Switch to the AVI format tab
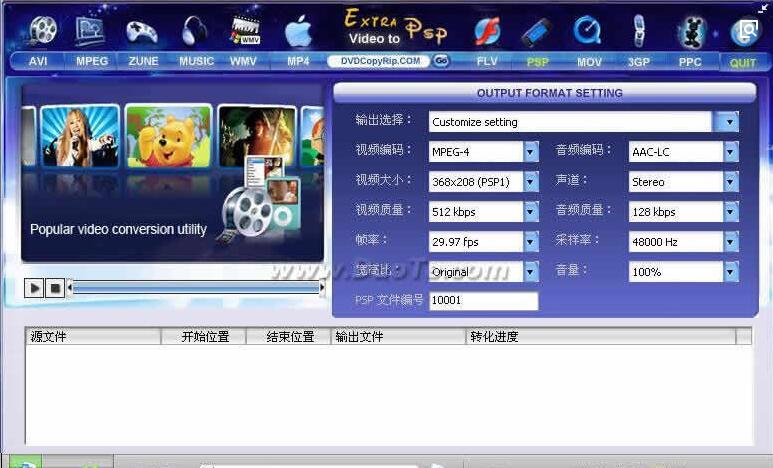Screen dimensions: 773x468 click(38, 61)
